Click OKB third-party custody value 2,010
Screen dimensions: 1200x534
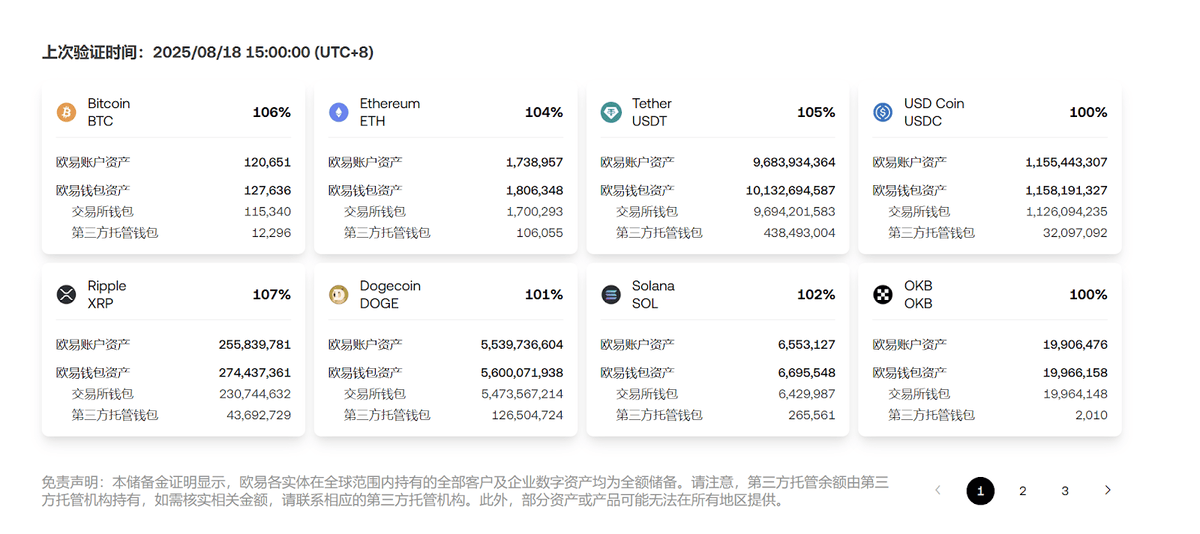click(x=1093, y=414)
